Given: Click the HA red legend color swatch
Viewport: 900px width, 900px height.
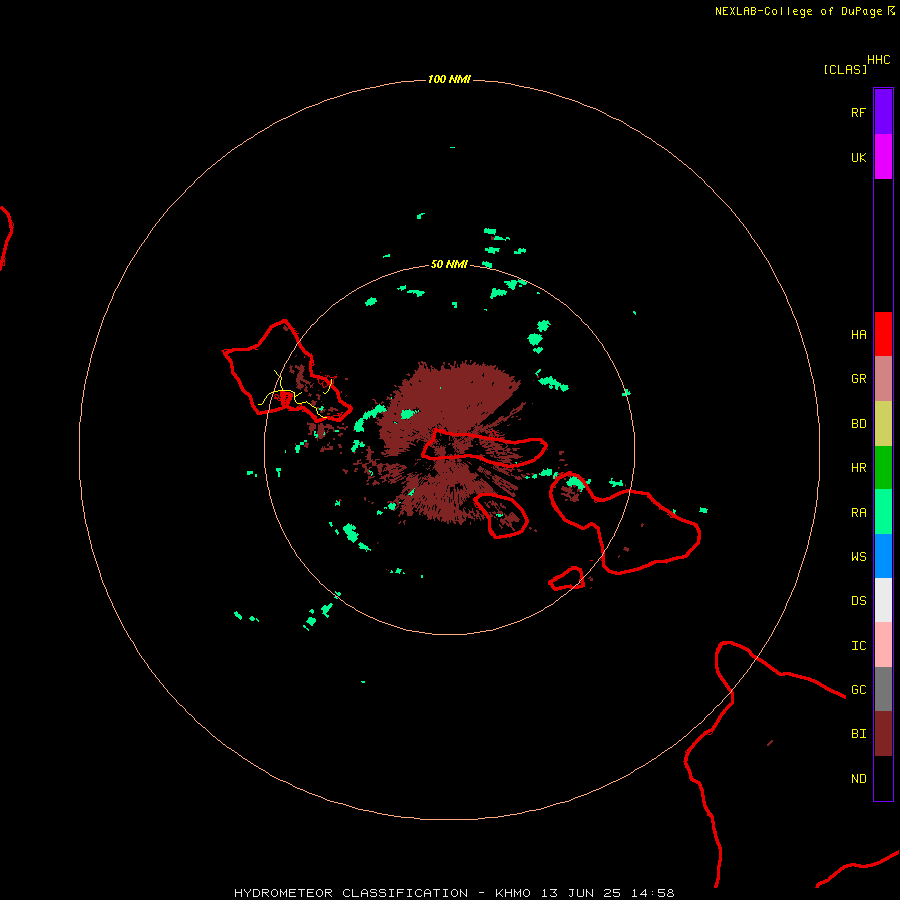Looking at the screenshot, I should point(883,334).
